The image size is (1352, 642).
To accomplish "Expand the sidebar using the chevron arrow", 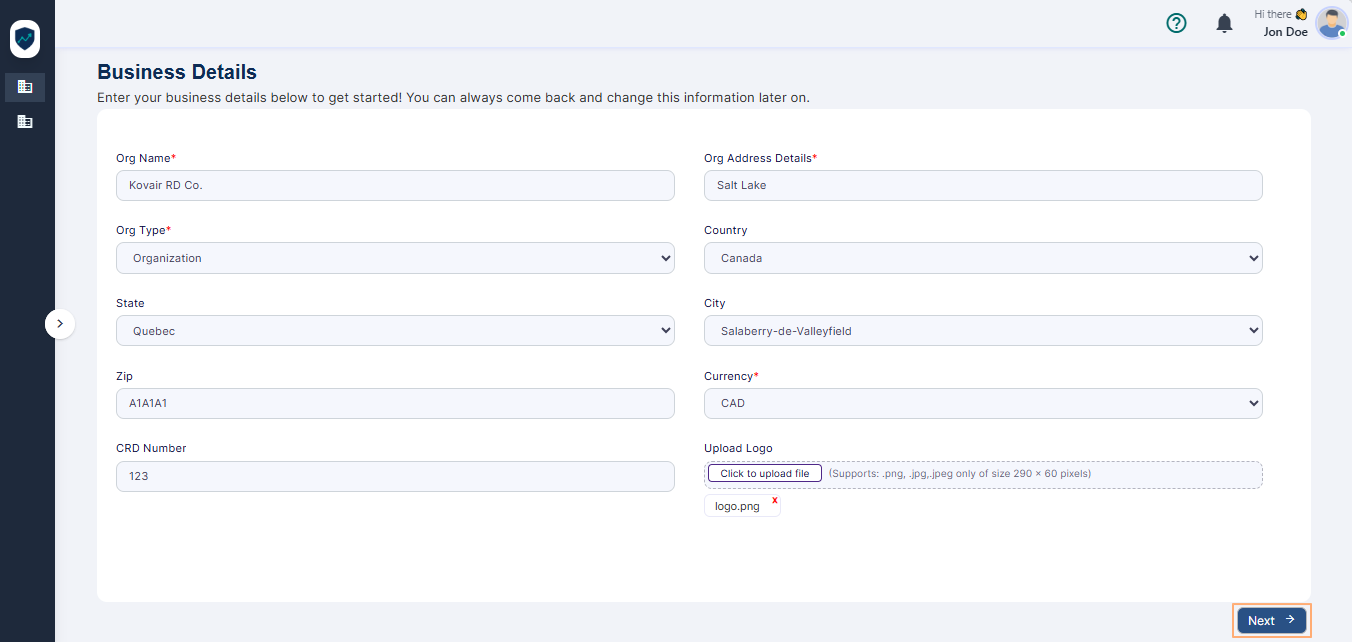I will (60, 323).
